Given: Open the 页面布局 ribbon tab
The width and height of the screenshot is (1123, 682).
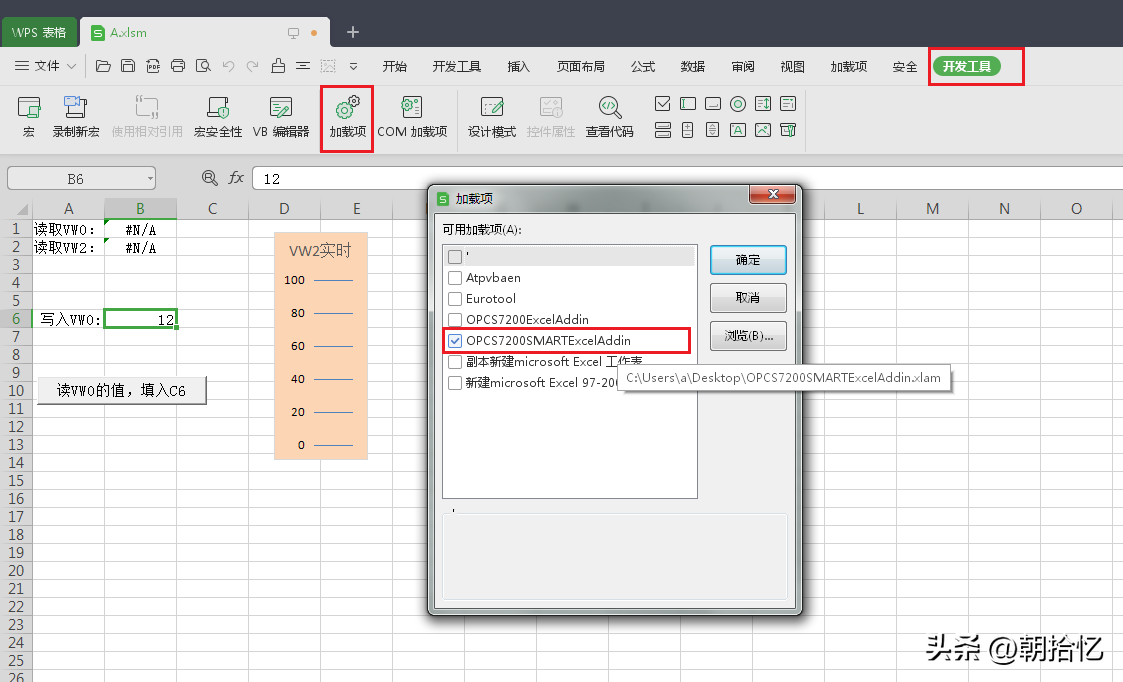Looking at the screenshot, I should tap(581, 67).
